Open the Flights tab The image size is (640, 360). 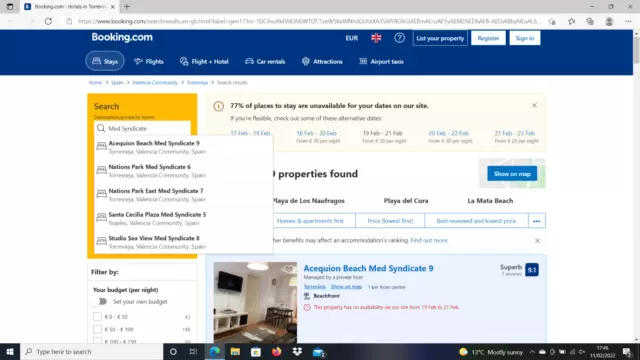point(149,61)
